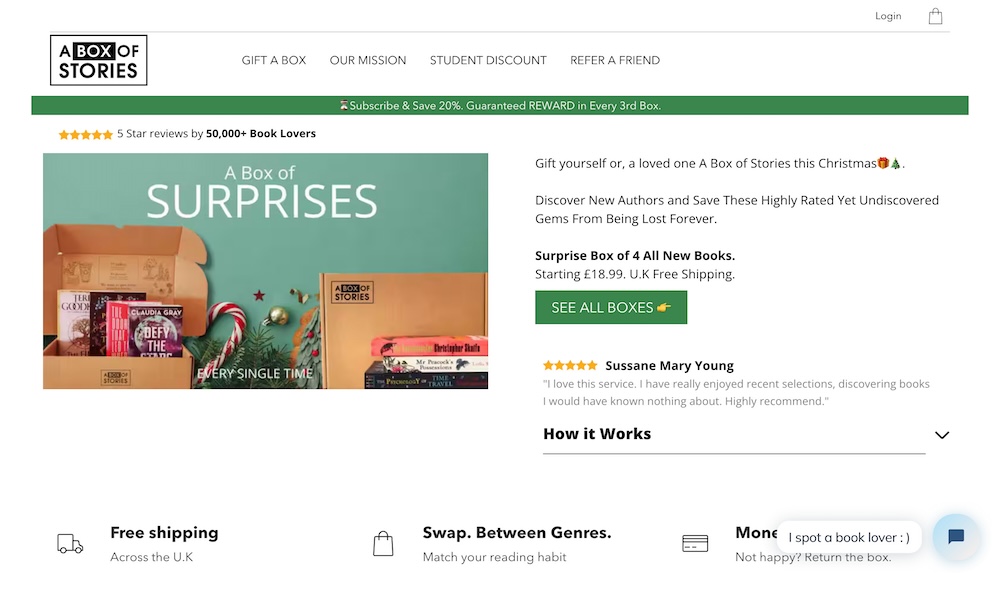Click the free shipping truck icon

(x=70, y=544)
